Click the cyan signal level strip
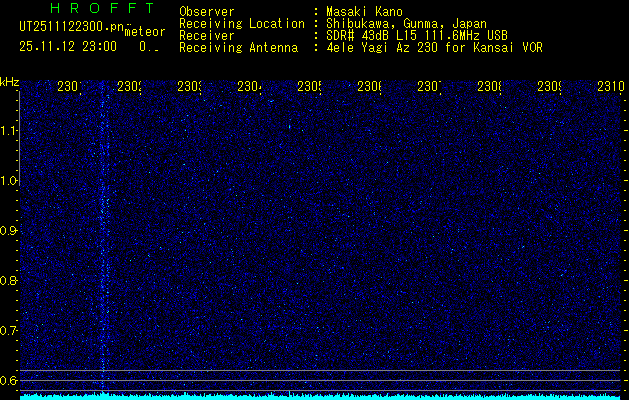Viewport: 629px width, 400px height. coord(320,396)
